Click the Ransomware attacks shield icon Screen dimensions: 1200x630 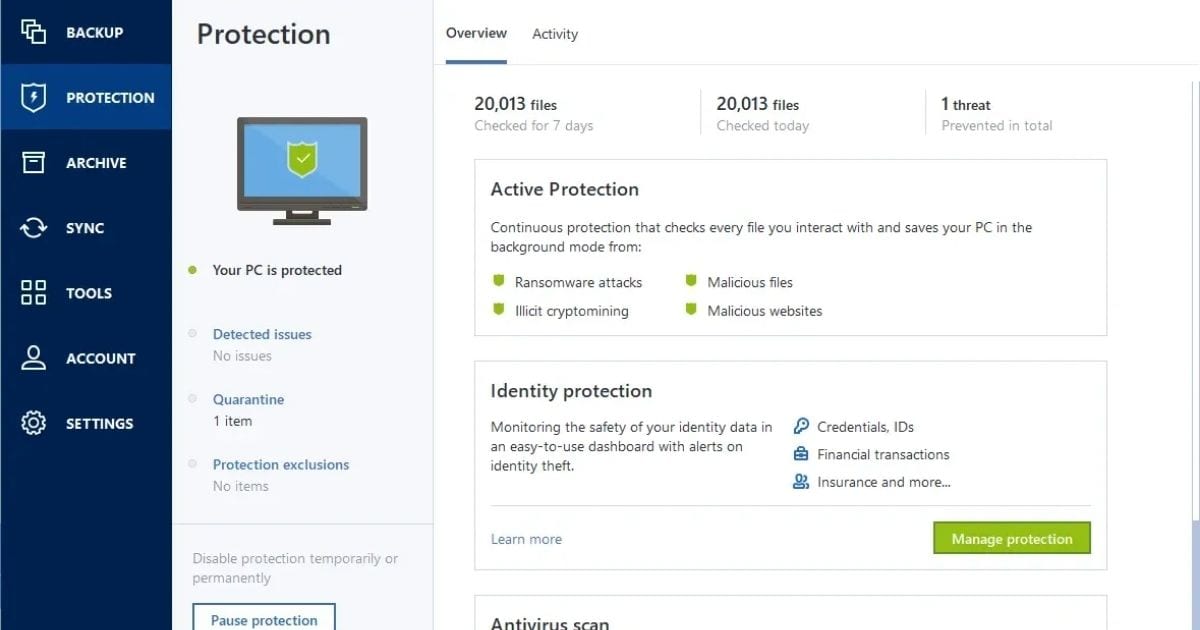(498, 282)
